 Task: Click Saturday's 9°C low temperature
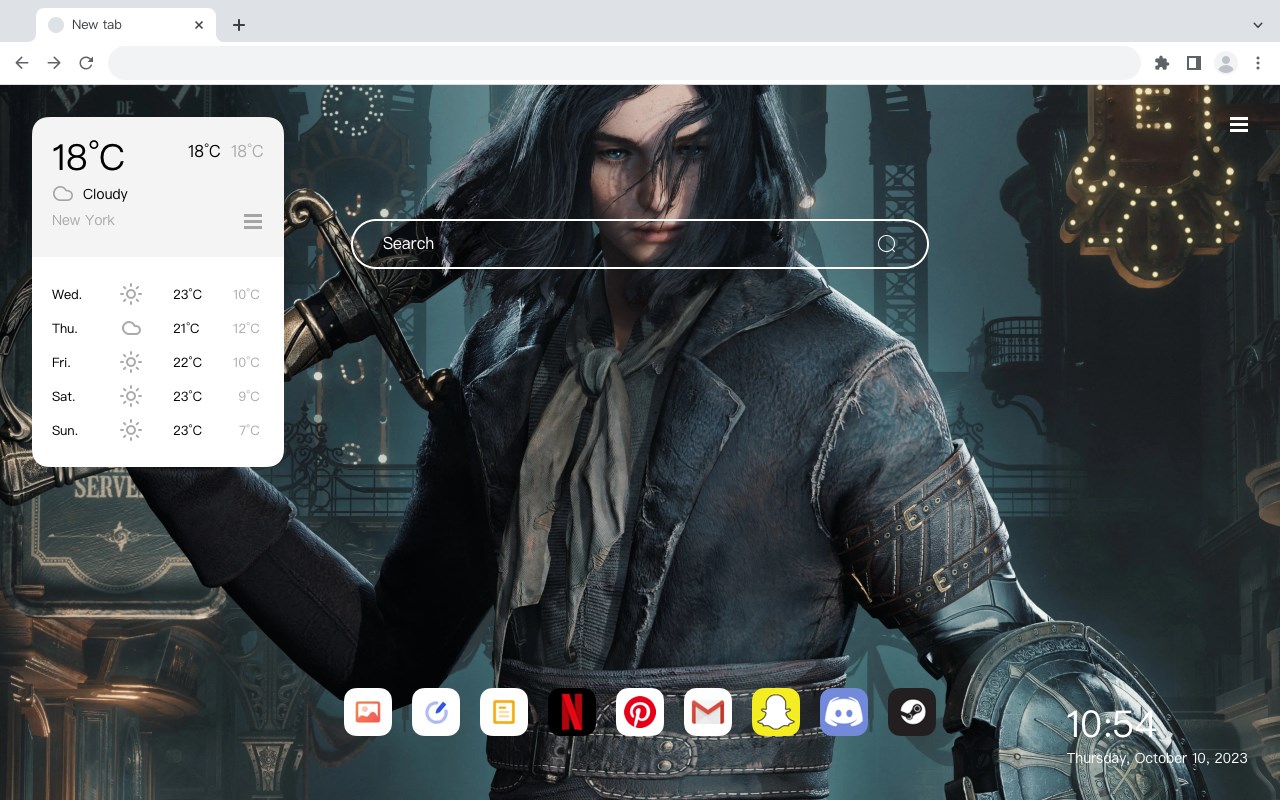point(249,396)
